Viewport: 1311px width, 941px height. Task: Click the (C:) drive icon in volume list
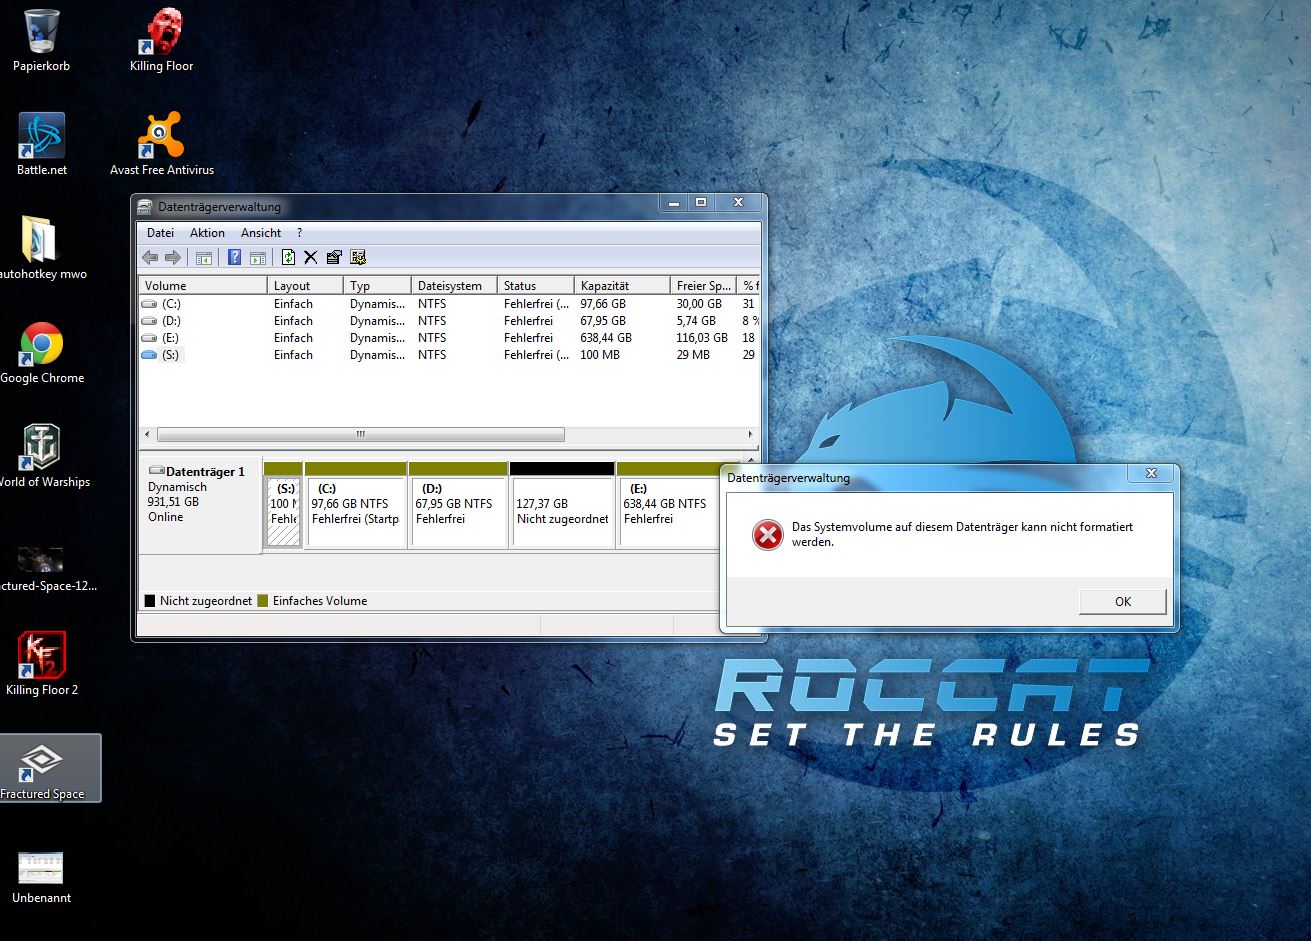(x=149, y=304)
